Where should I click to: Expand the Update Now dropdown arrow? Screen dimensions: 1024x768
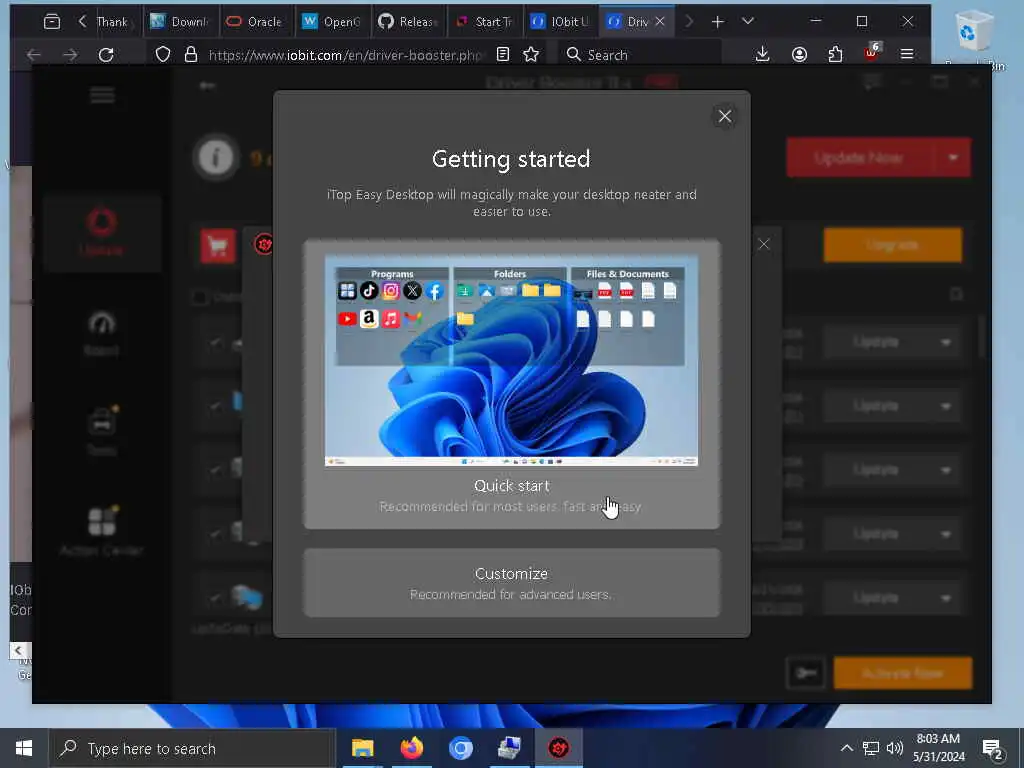pyautogui.click(x=953, y=157)
